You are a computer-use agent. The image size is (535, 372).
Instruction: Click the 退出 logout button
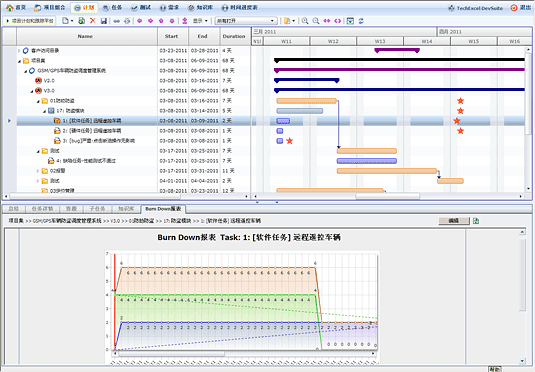pos(520,8)
